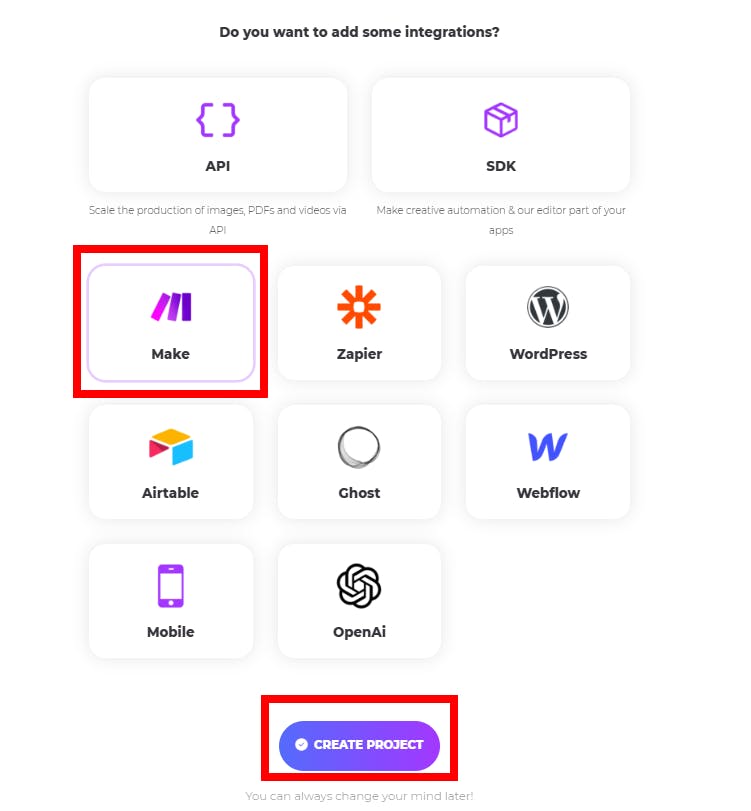Toggle the Make integration card

click(171, 323)
